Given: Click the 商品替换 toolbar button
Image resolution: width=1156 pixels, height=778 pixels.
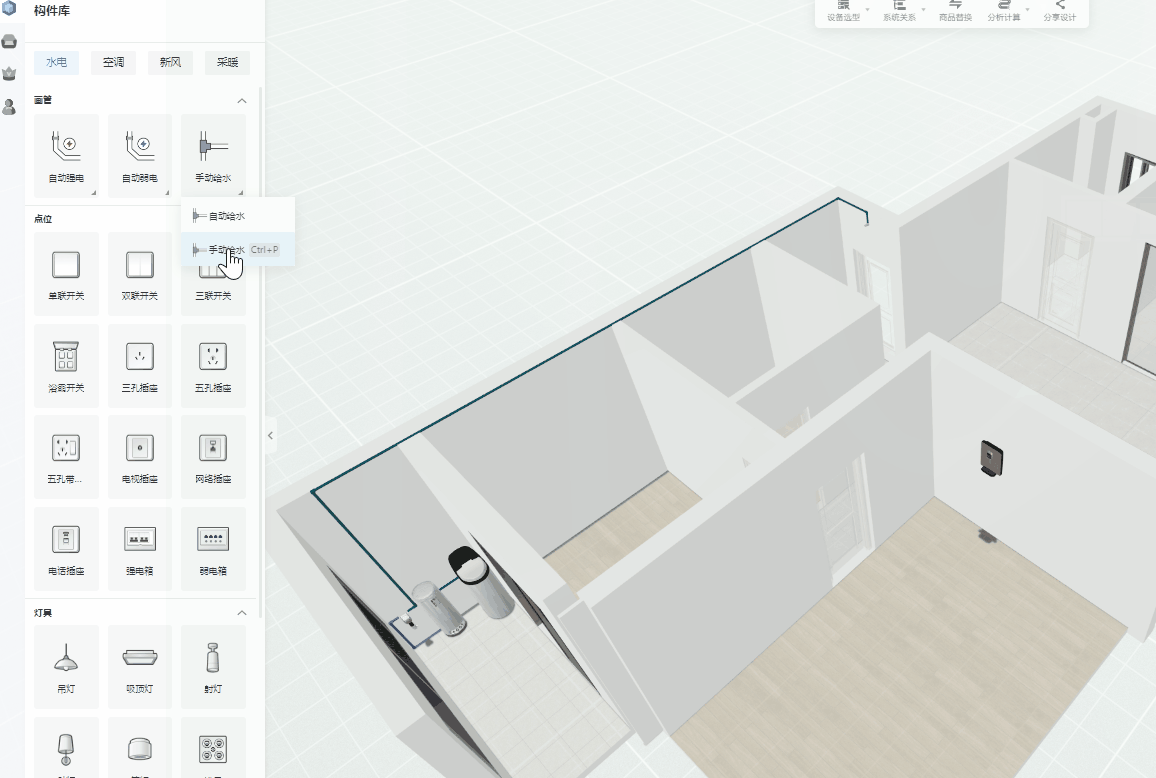Looking at the screenshot, I should pos(954,11).
